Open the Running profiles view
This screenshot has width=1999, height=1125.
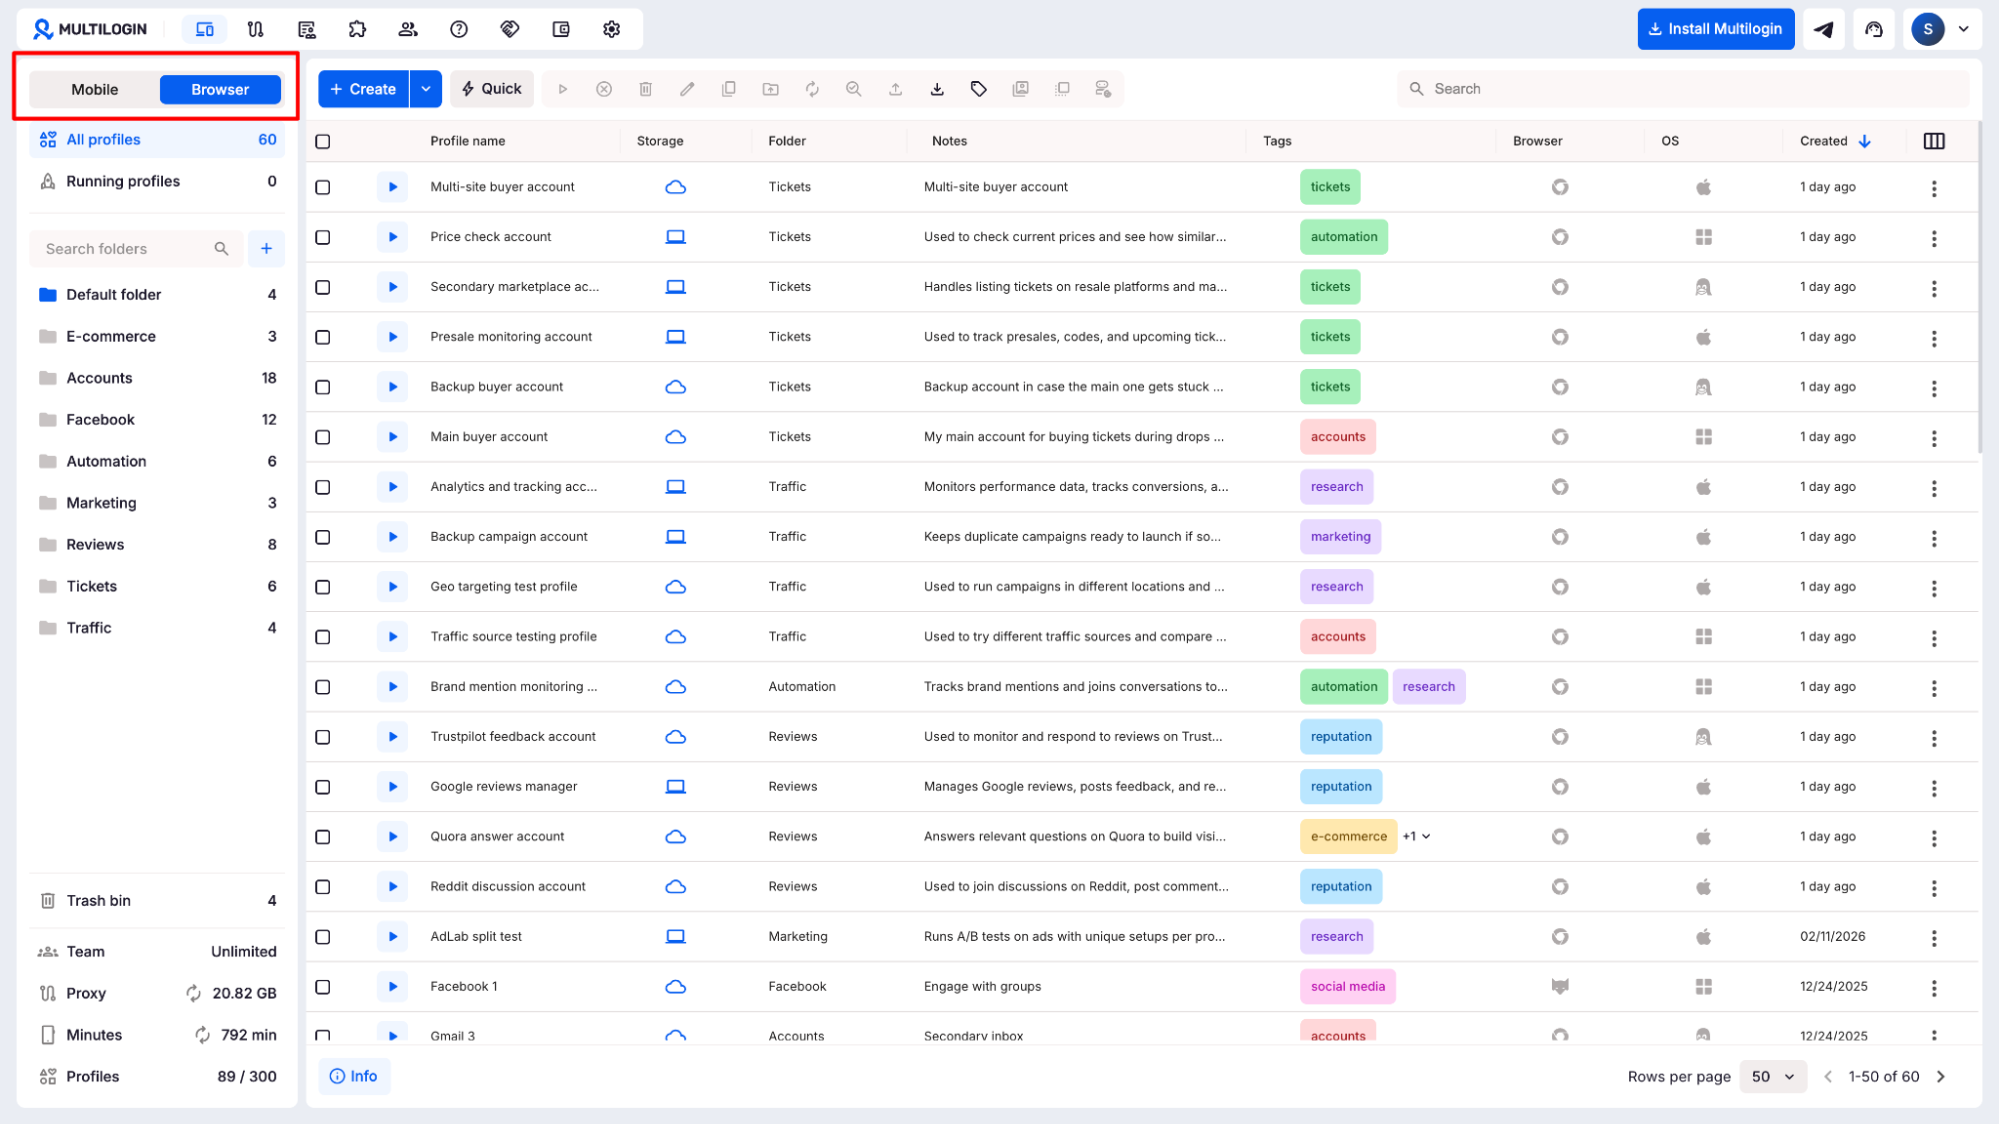point(123,181)
